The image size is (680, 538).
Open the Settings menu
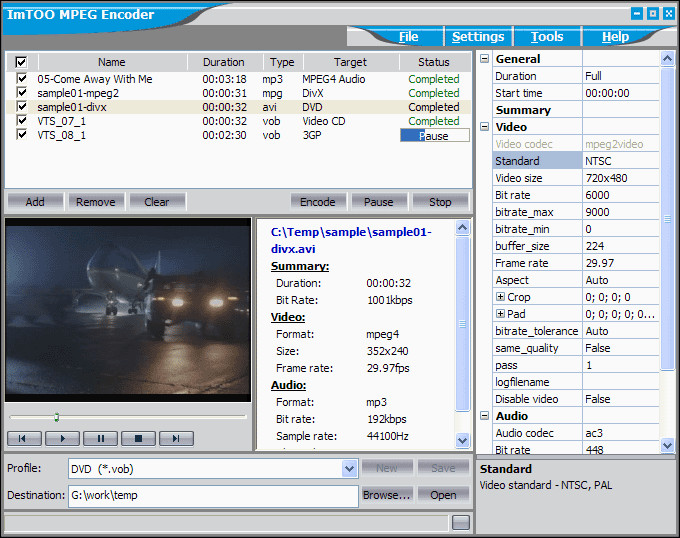tap(478, 37)
